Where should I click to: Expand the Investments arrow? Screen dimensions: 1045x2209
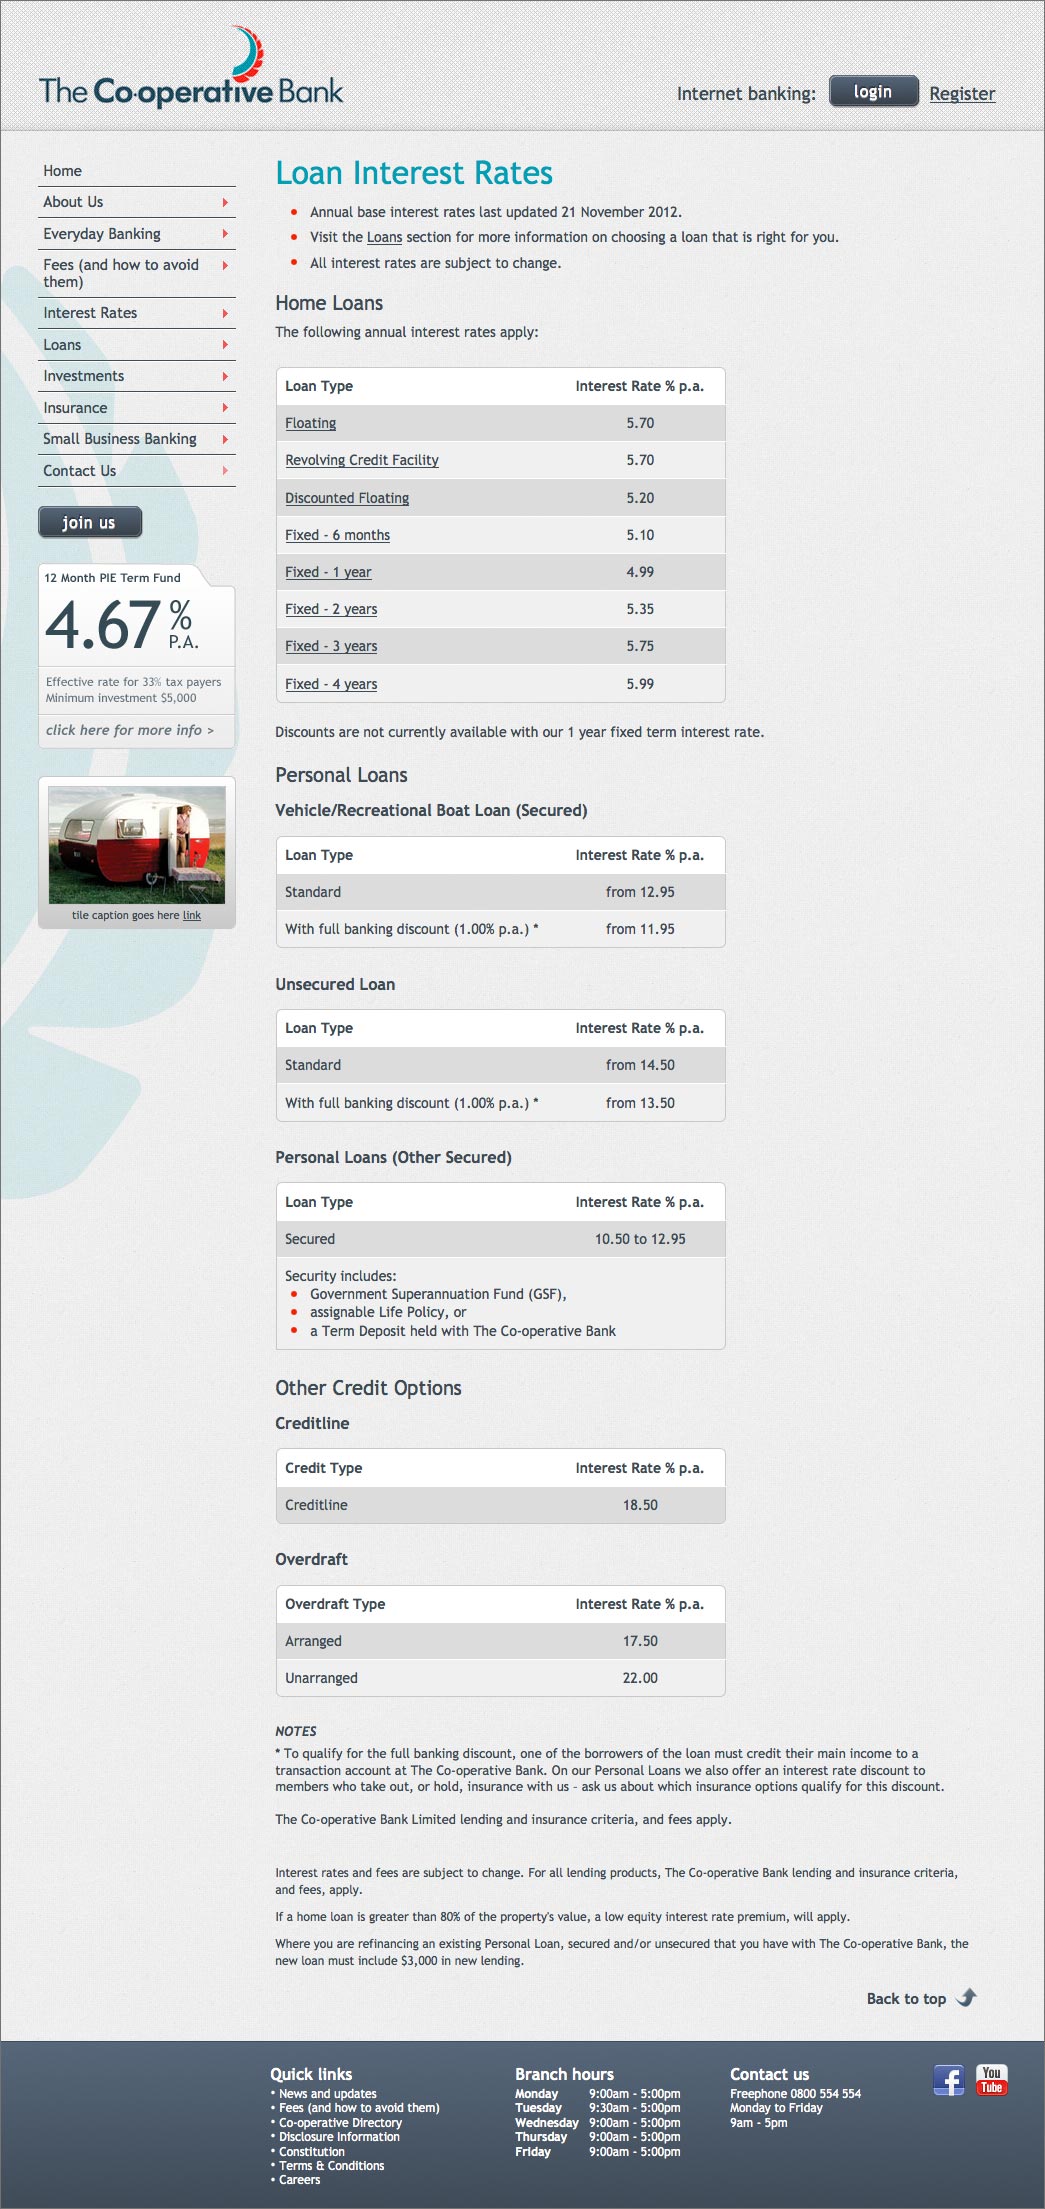(225, 376)
